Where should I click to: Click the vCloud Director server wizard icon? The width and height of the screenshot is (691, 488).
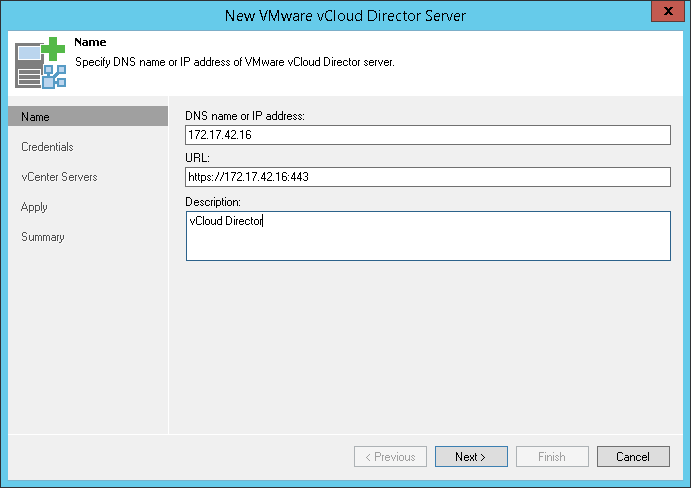point(39,64)
